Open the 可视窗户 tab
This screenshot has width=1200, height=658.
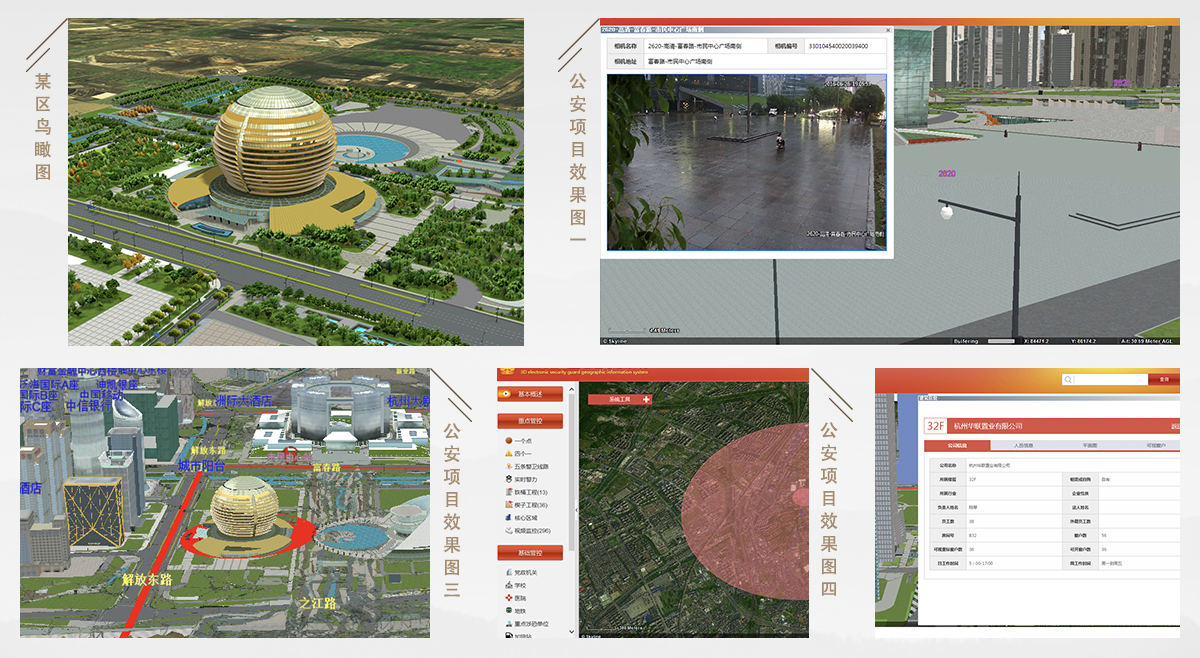[1156, 445]
